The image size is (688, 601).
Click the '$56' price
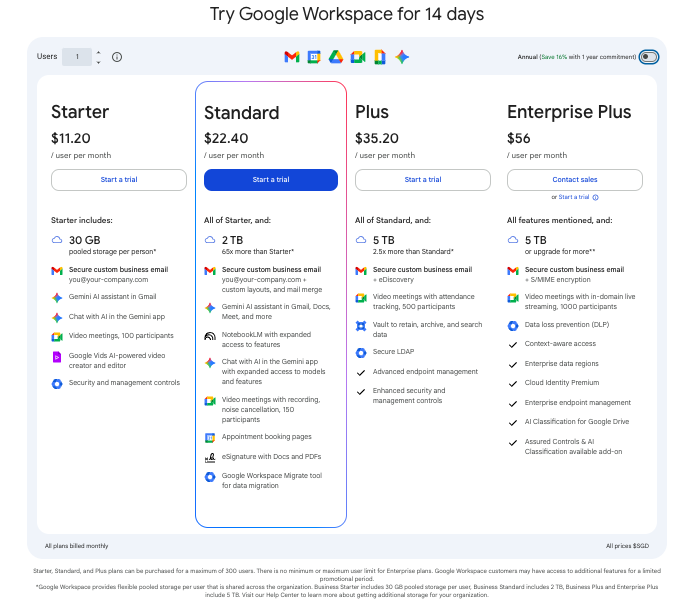519,138
